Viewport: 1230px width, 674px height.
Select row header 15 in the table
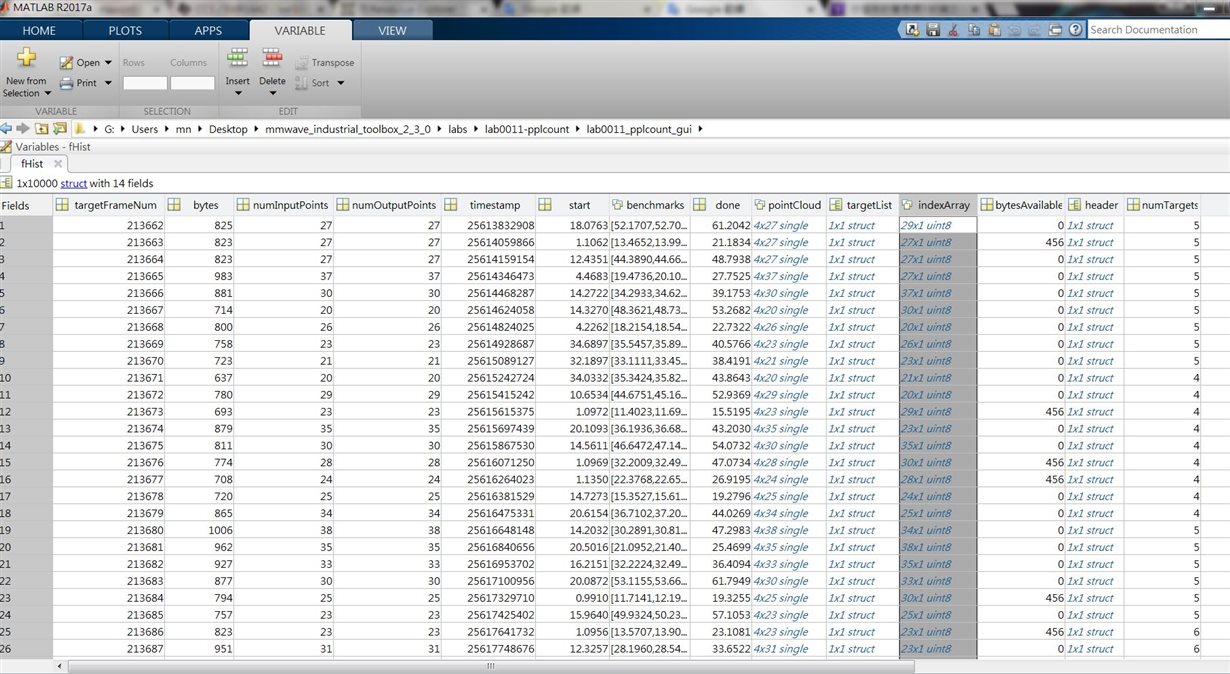[x=26, y=462]
